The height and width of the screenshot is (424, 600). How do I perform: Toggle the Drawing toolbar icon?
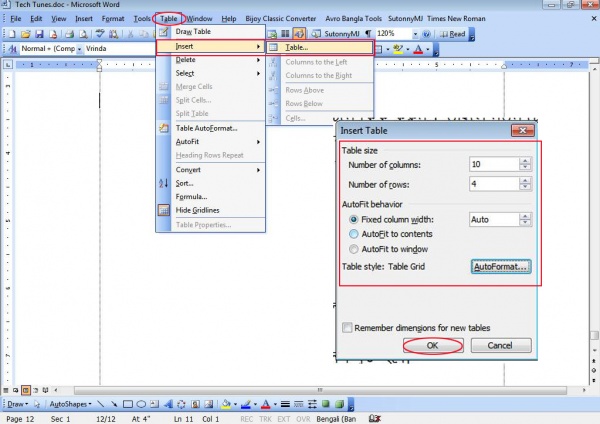point(299,34)
